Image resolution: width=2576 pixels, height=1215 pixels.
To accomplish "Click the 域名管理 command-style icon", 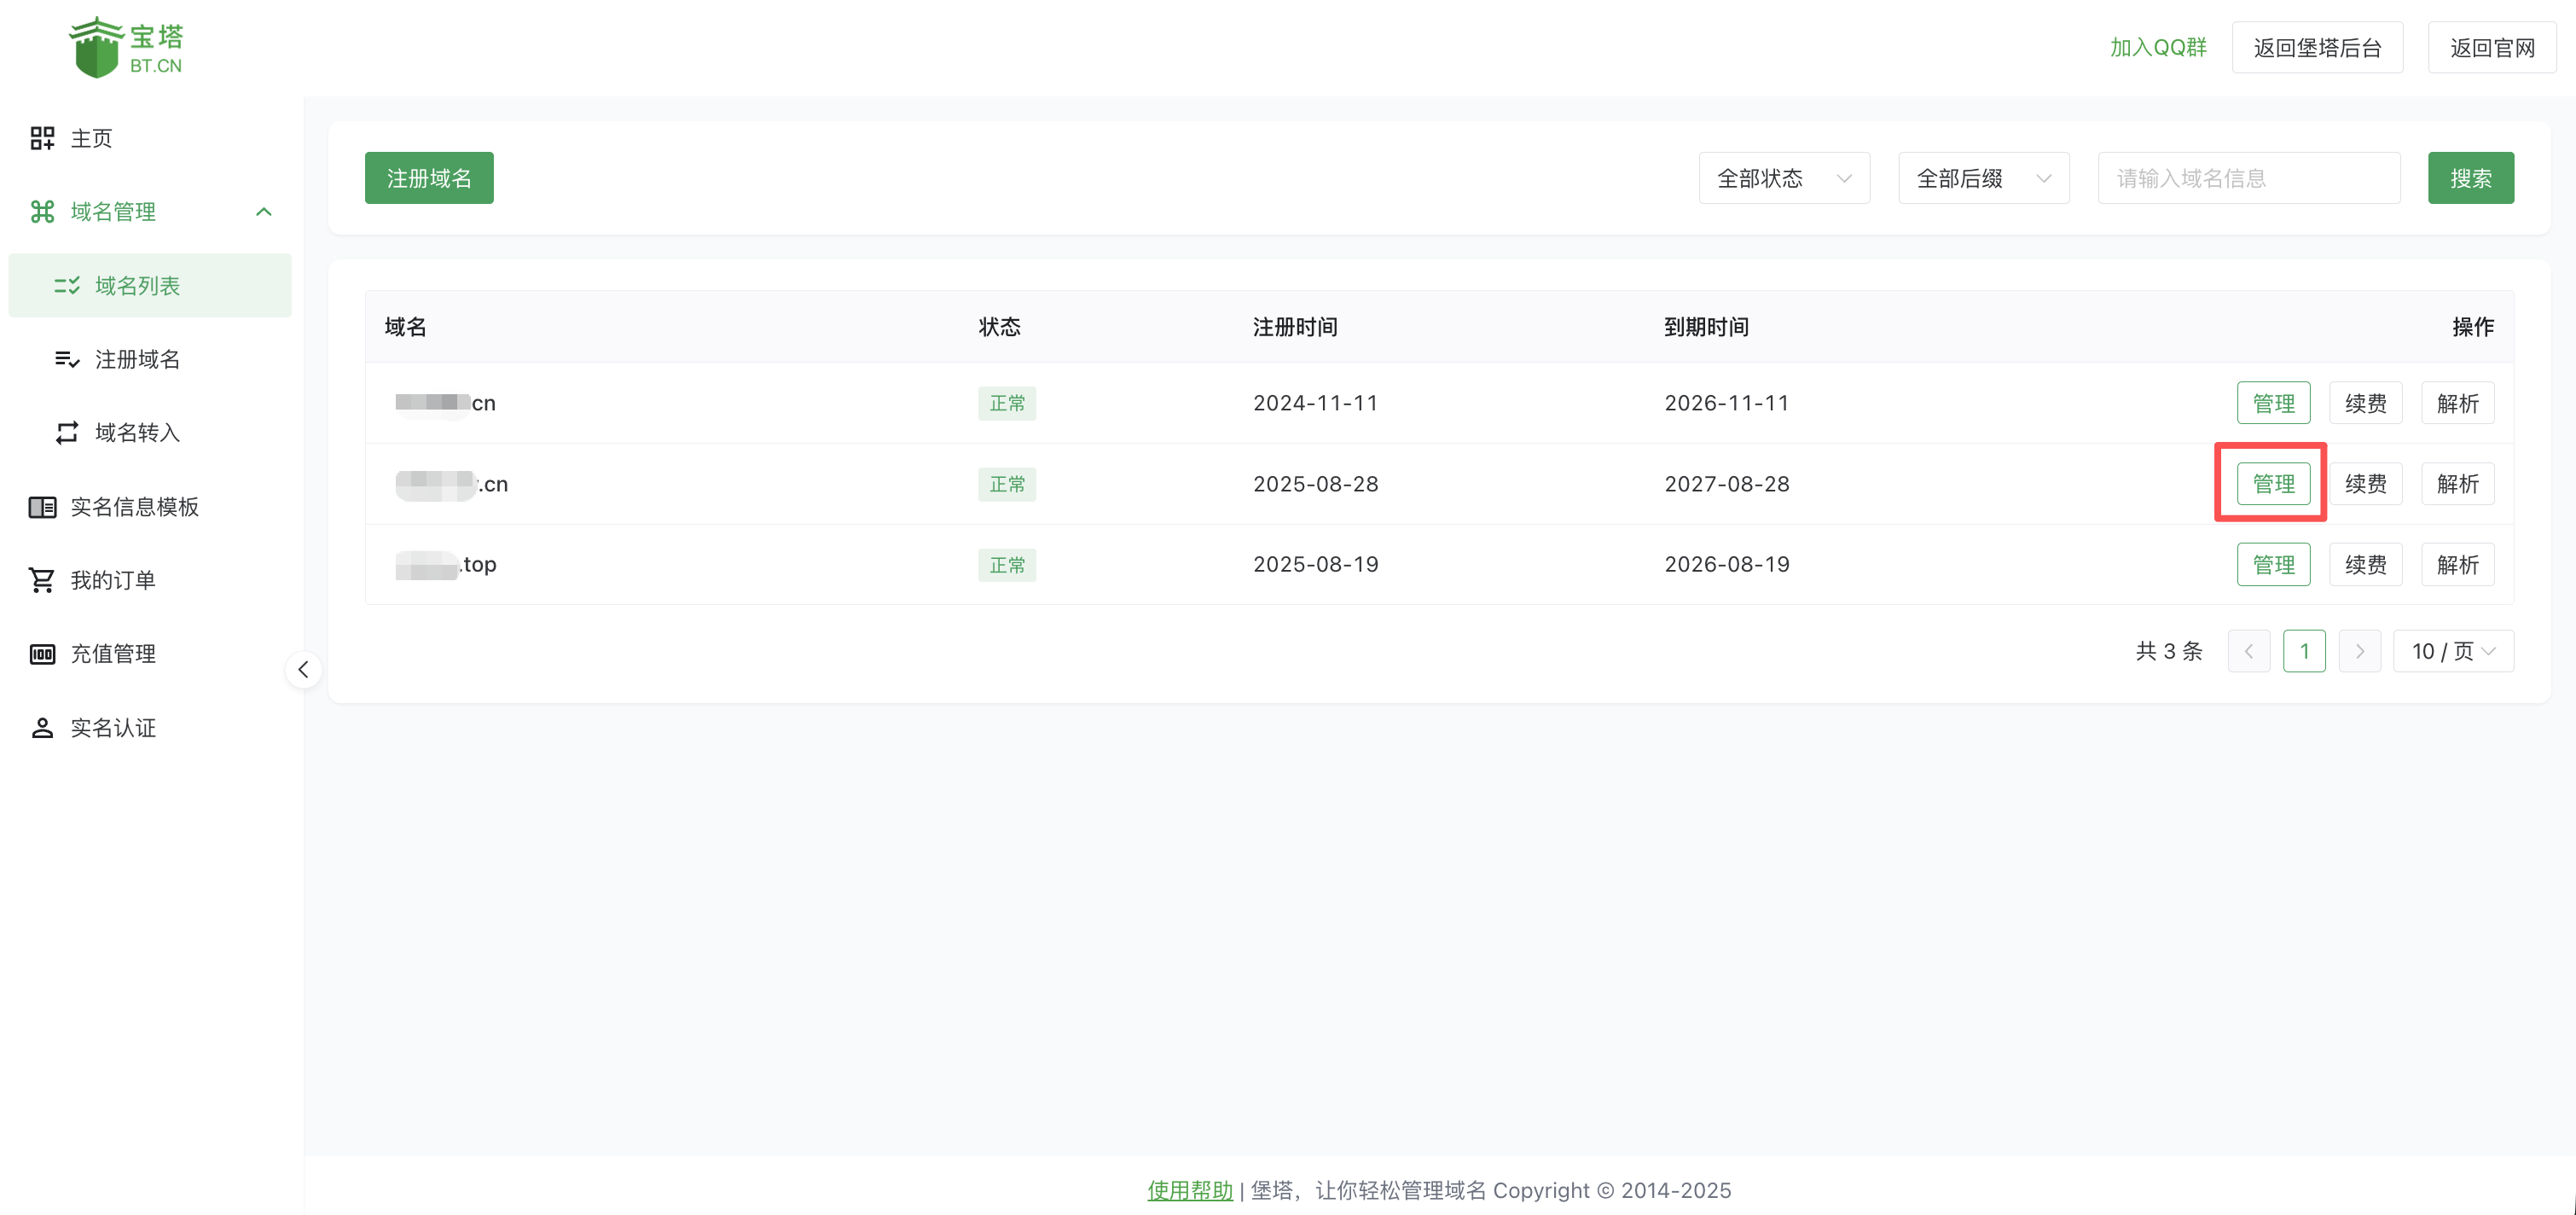I will click(42, 212).
